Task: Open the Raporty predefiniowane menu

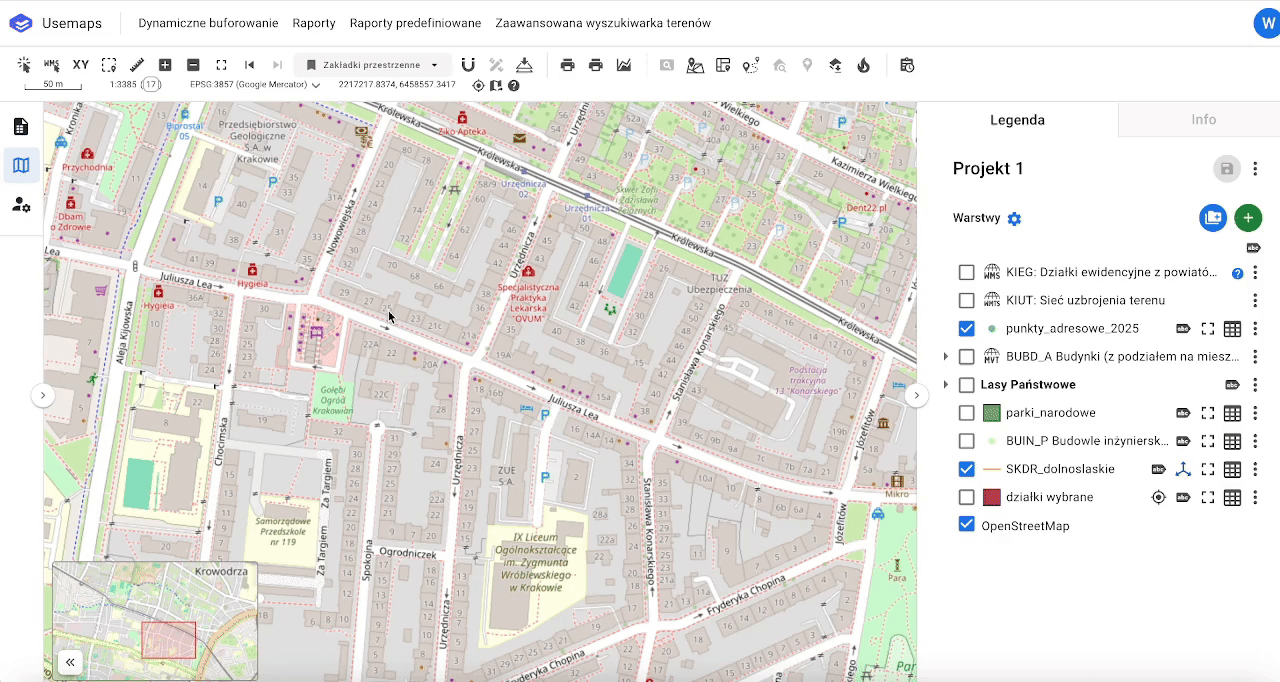Action: click(415, 23)
